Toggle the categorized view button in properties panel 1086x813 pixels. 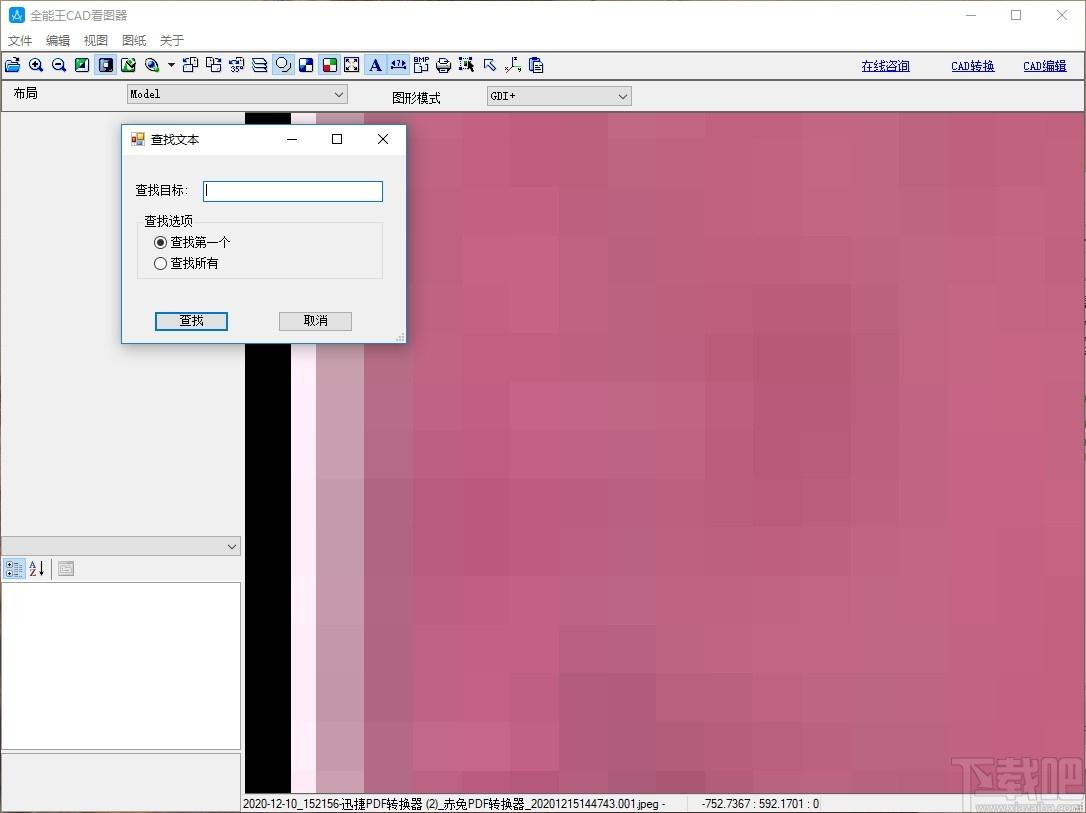point(15,569)
